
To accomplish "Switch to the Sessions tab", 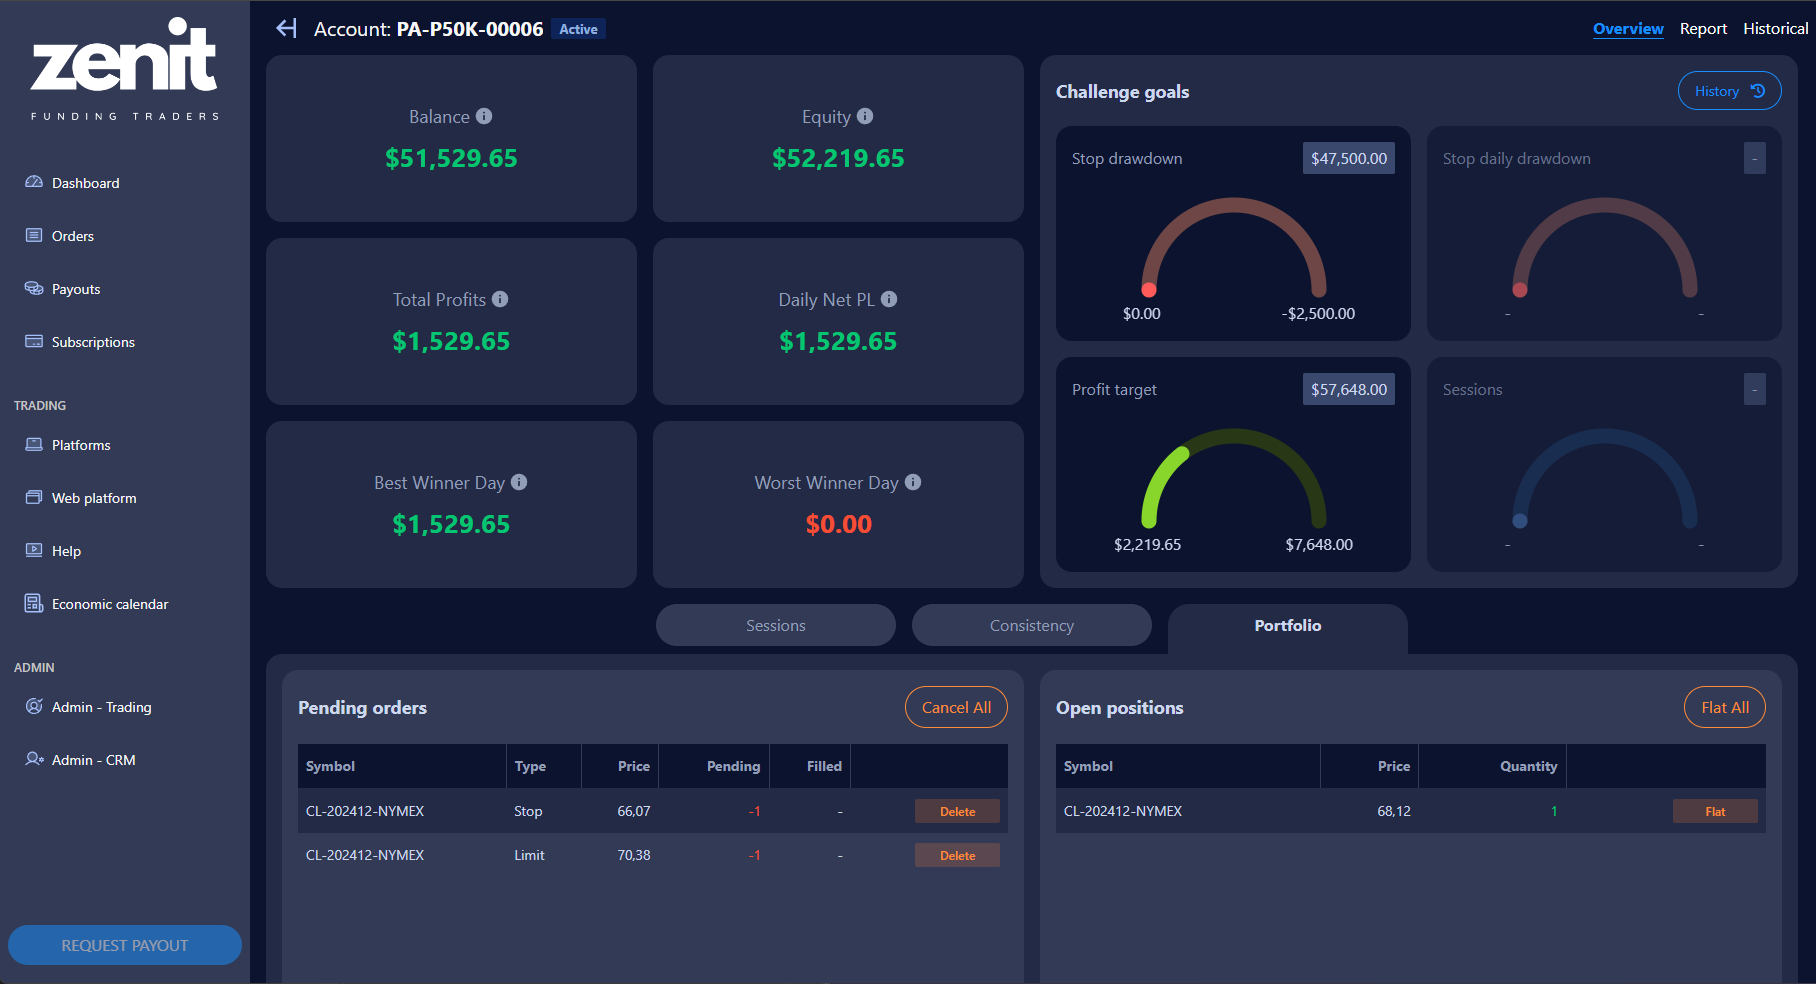I will pos(775,625).
